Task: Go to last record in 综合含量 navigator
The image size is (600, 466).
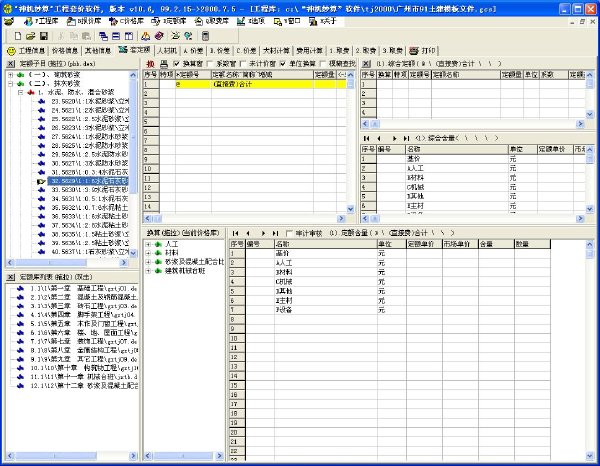Action: tap(406, 138)
